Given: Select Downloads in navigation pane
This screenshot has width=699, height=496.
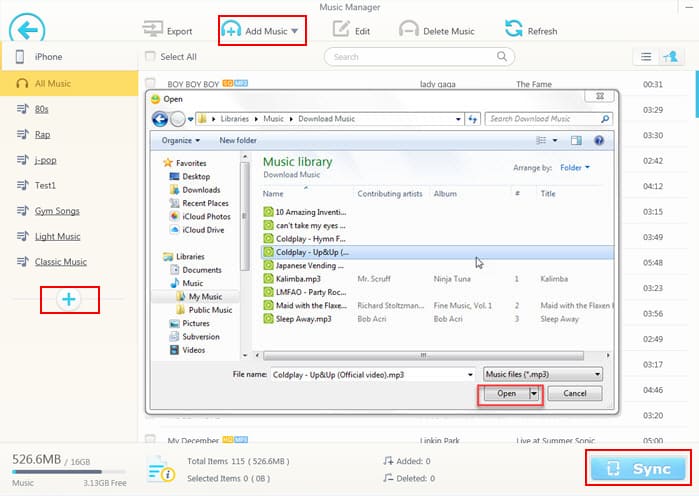Looking at the screenshot, I should 201,190.
